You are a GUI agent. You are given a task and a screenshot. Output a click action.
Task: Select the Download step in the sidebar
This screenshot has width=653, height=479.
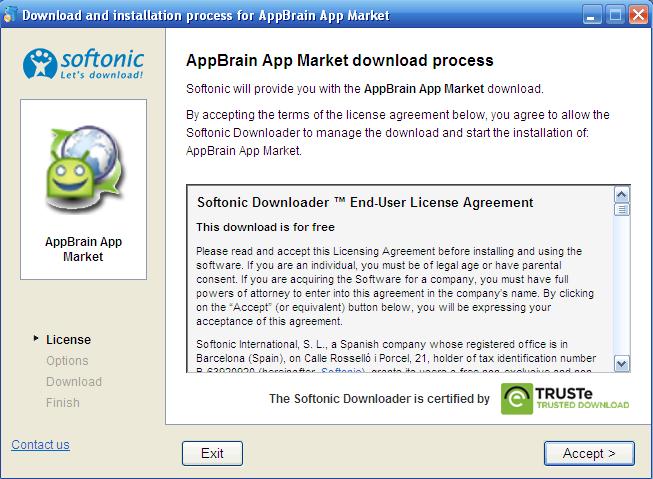click(x=74, y=381)
